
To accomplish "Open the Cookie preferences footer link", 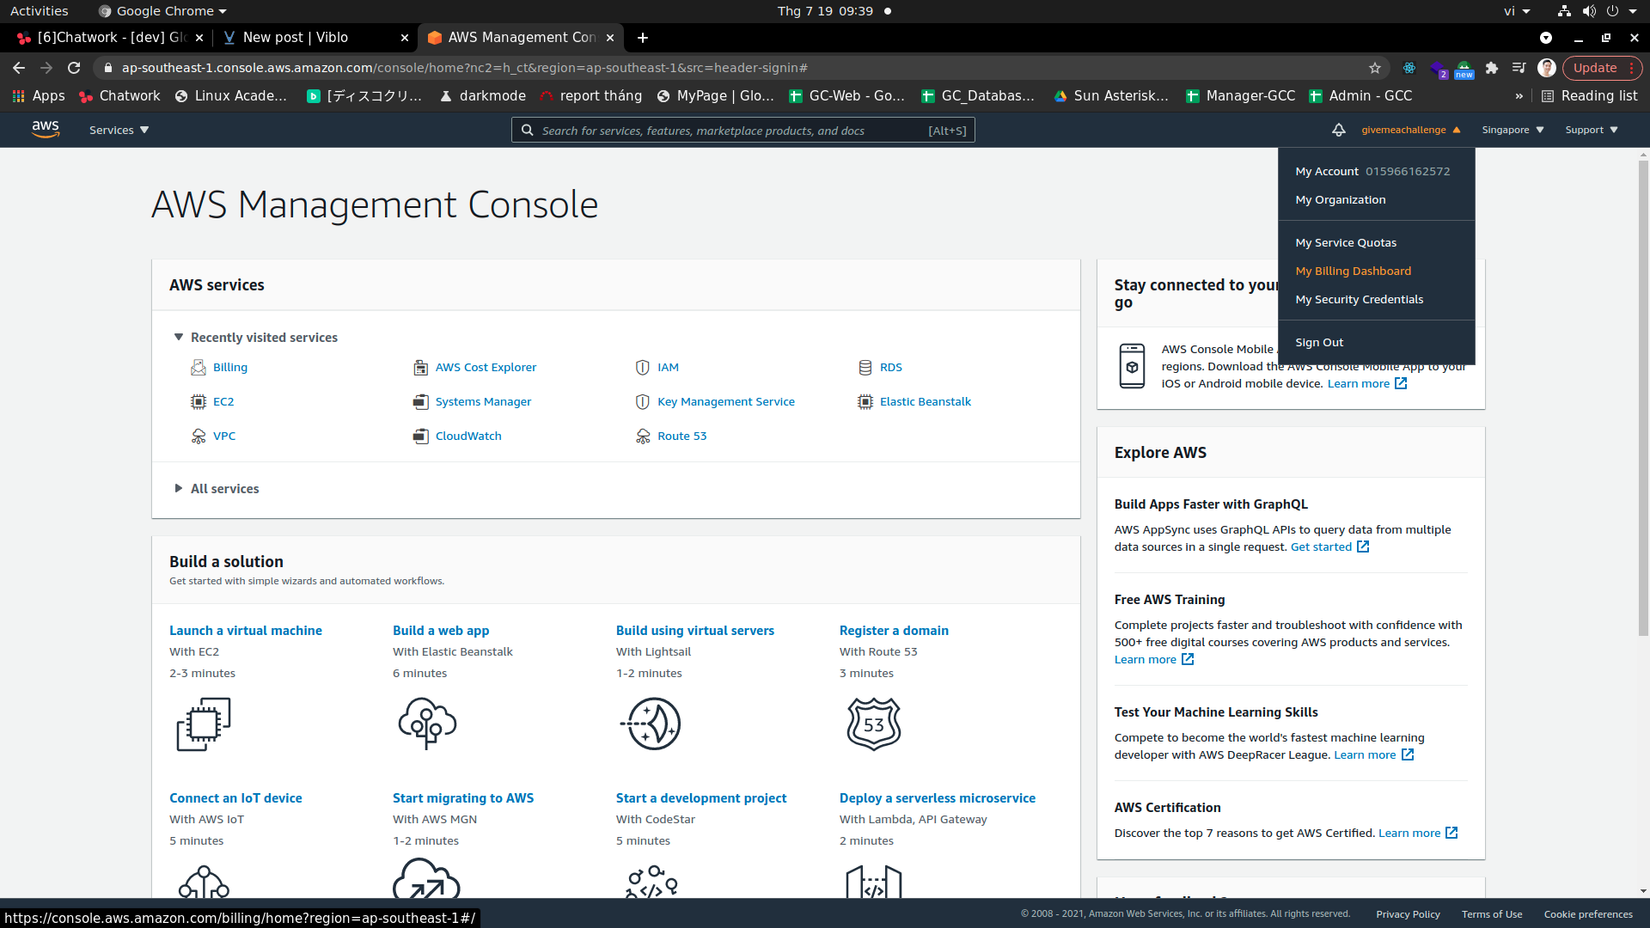I will pos(1588,914).
